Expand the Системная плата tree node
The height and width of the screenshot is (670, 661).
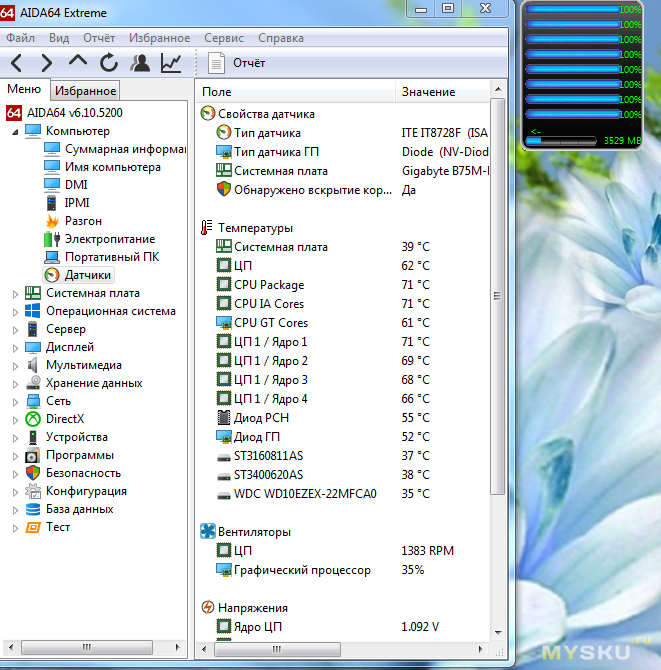click(x=15, y=294)
